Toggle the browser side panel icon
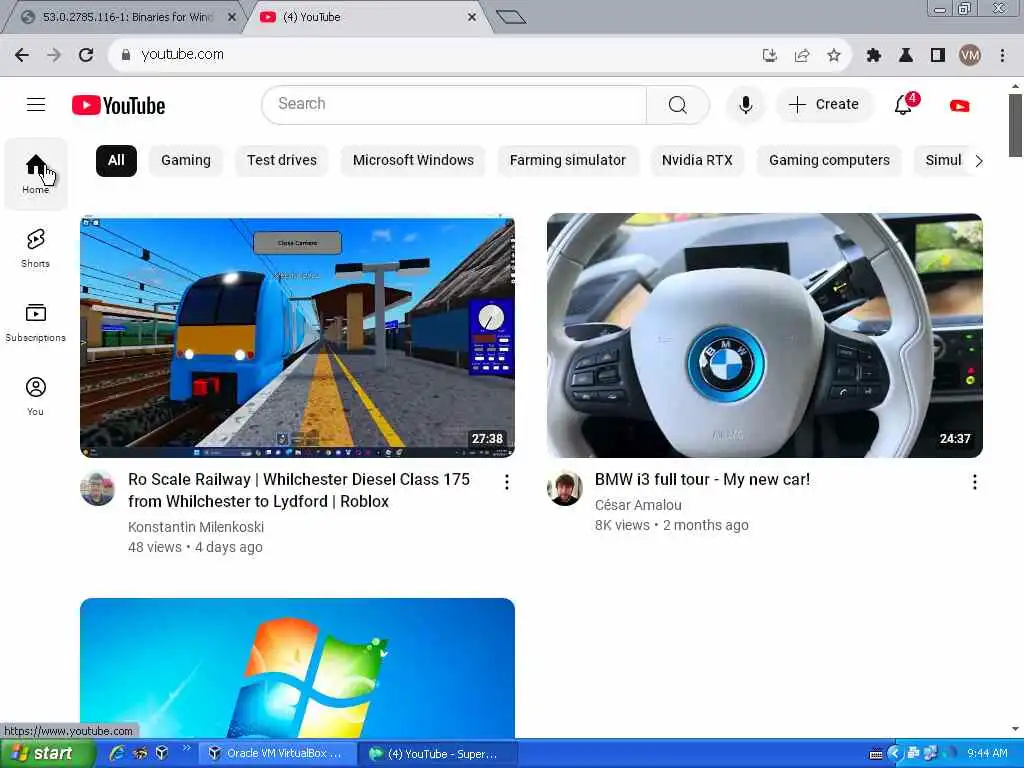The height and width of the screenshot is (768, 1024). tap(938, 56)
